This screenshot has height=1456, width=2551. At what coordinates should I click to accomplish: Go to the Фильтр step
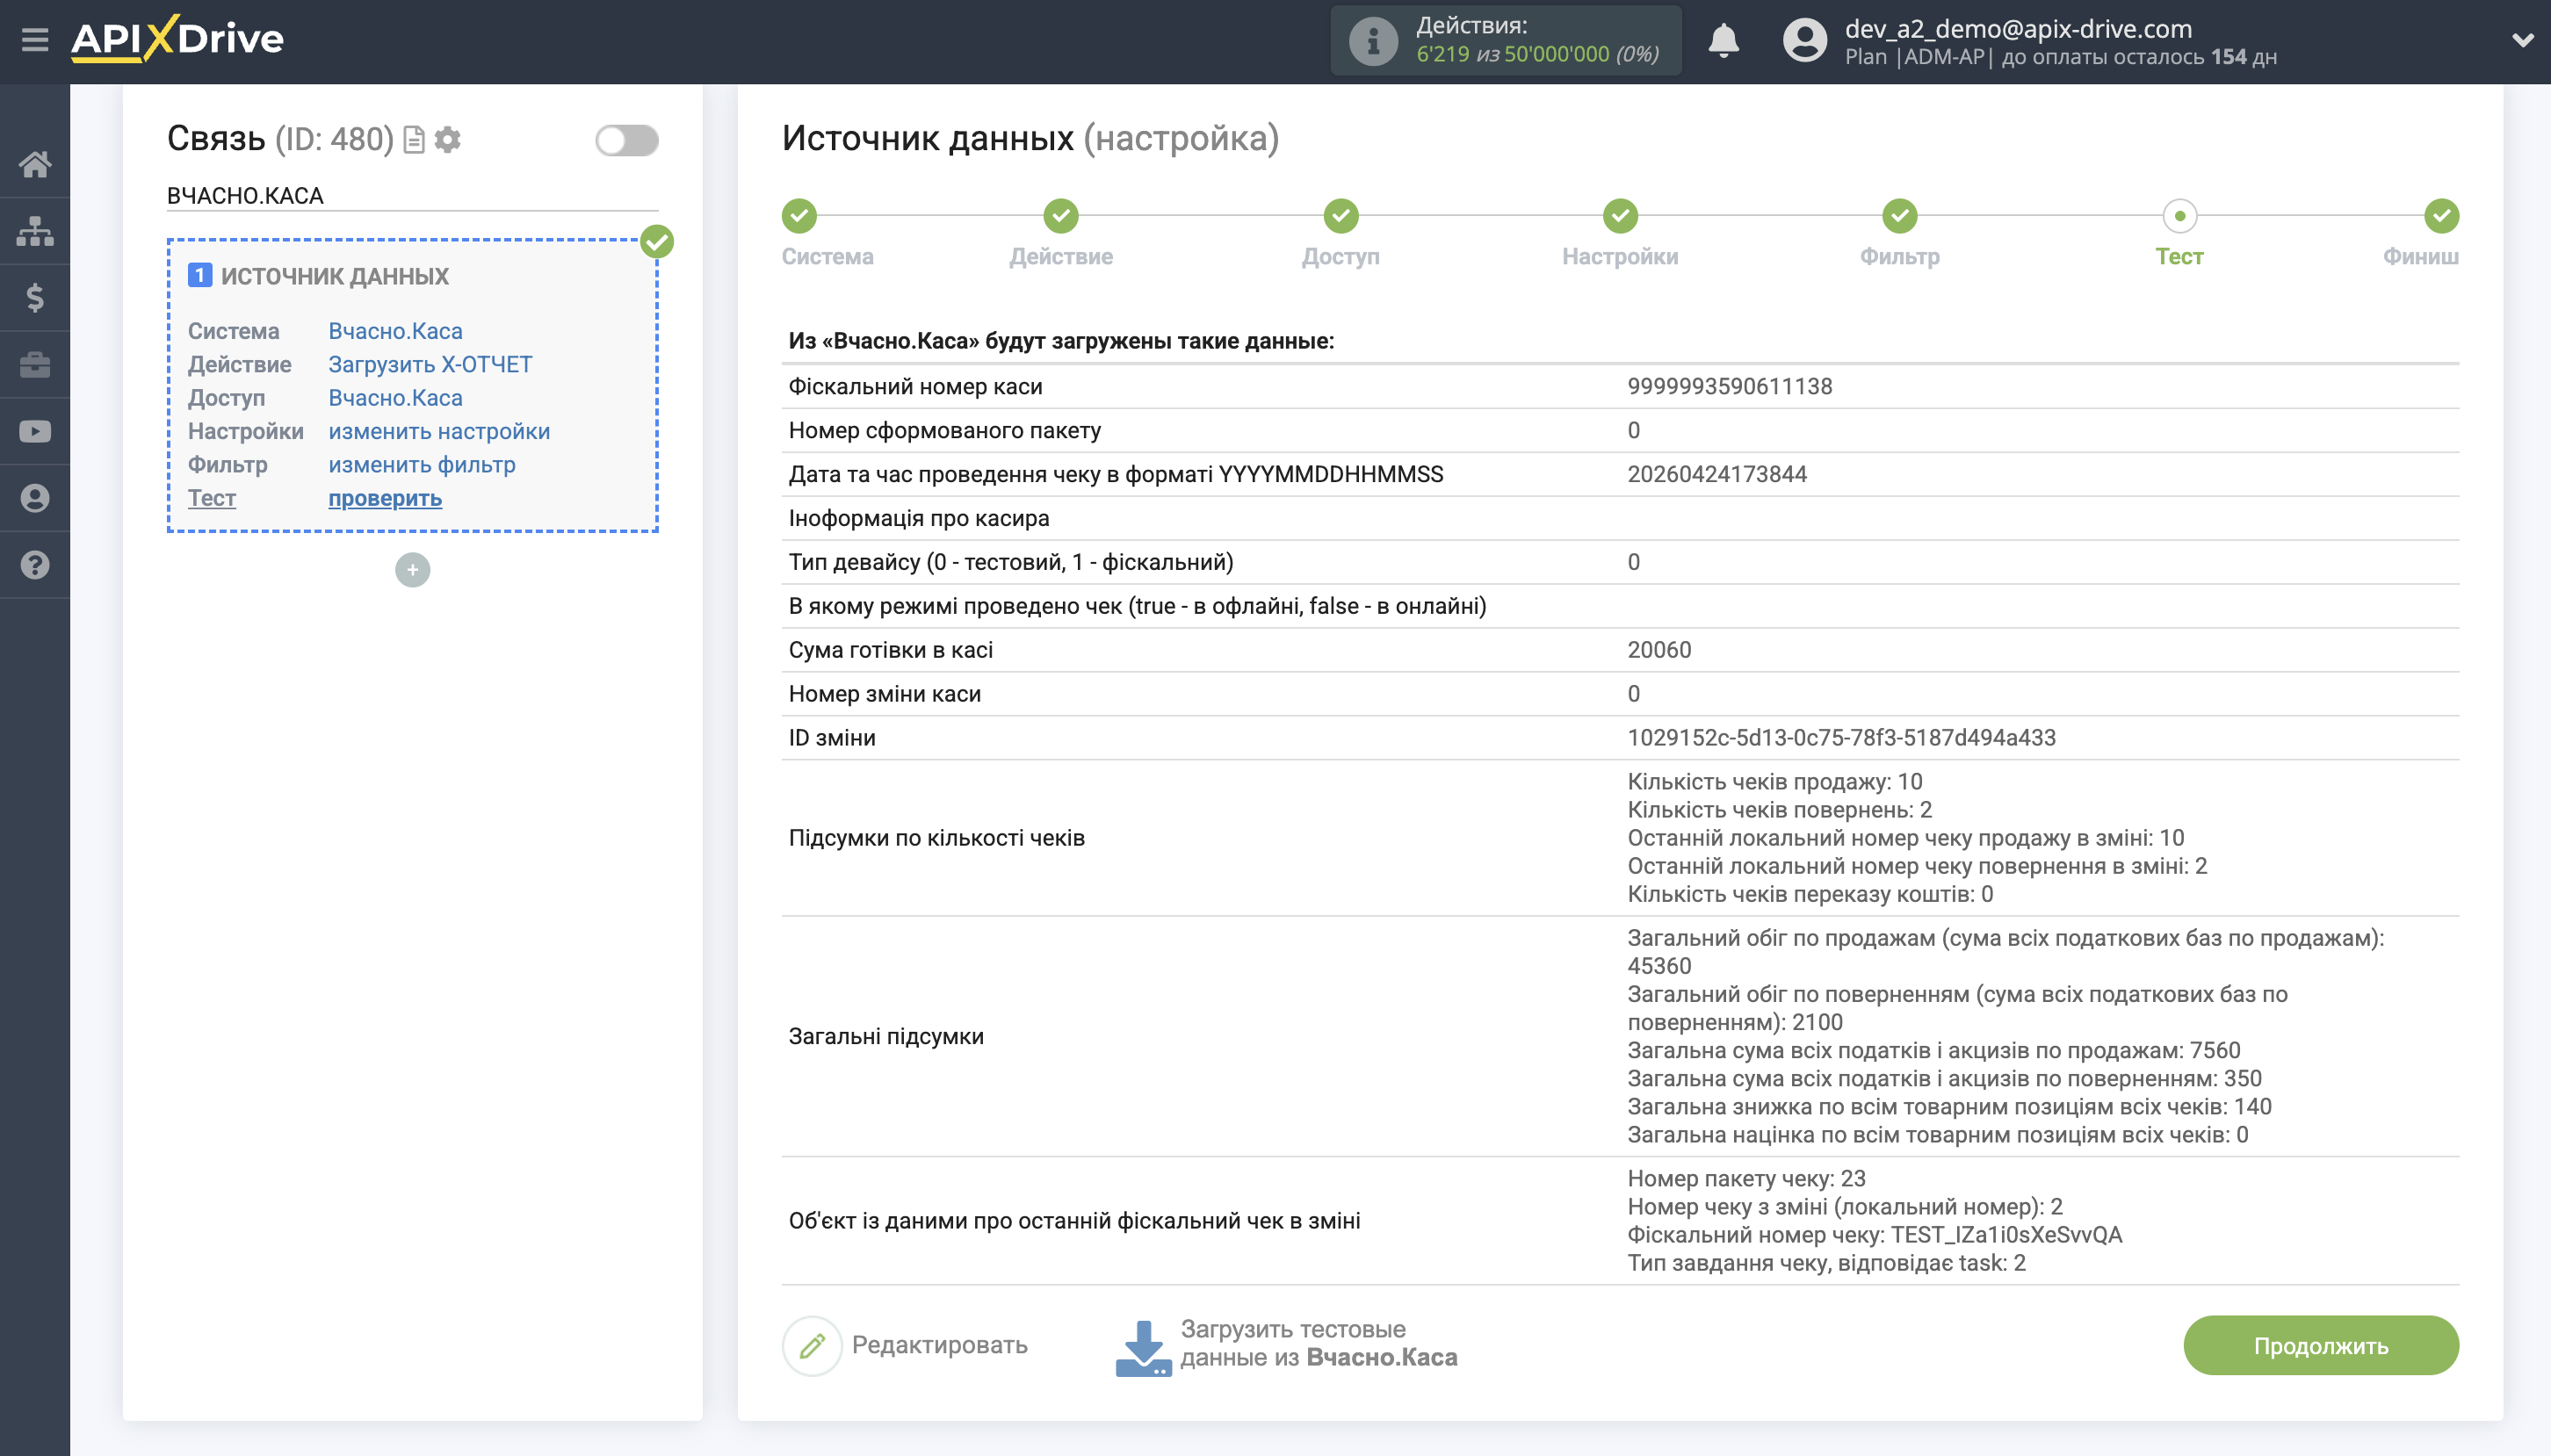(1899, 216)
